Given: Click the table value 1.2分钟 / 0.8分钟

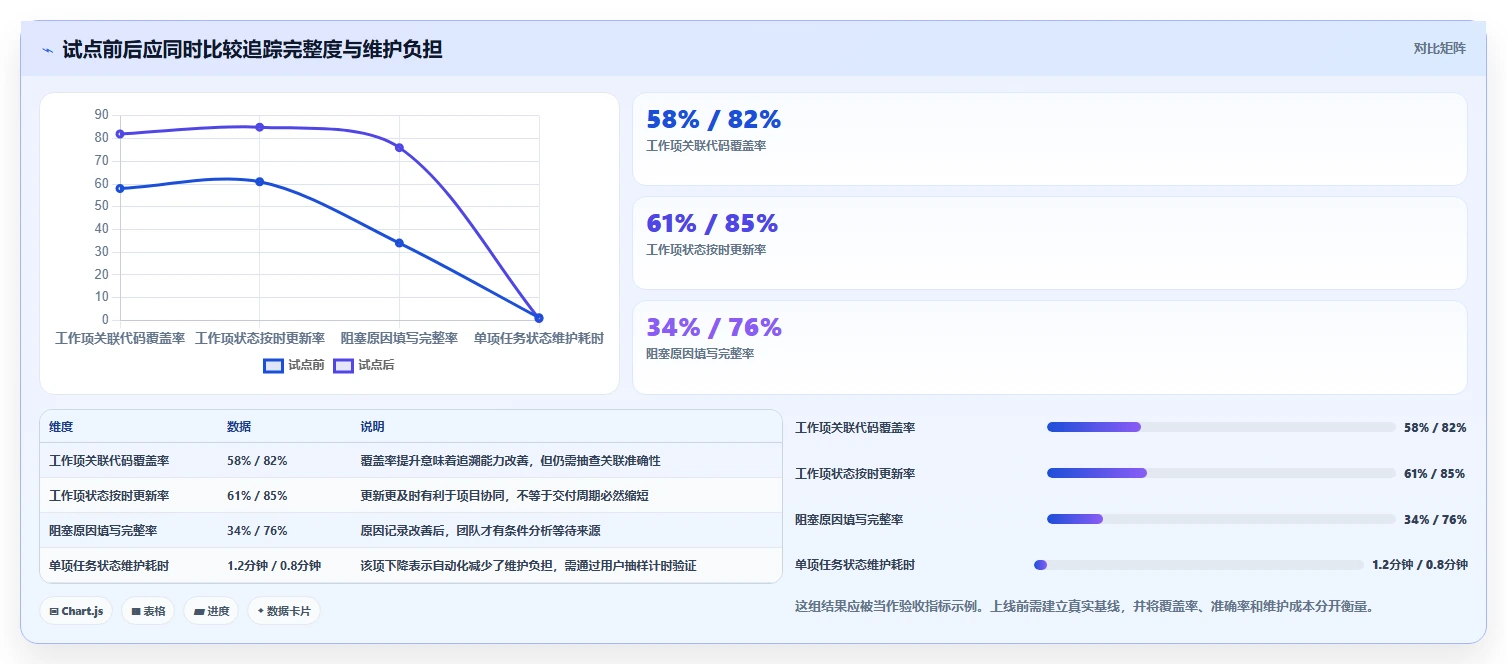Looking at the screenshot, I should pos(274,566).
